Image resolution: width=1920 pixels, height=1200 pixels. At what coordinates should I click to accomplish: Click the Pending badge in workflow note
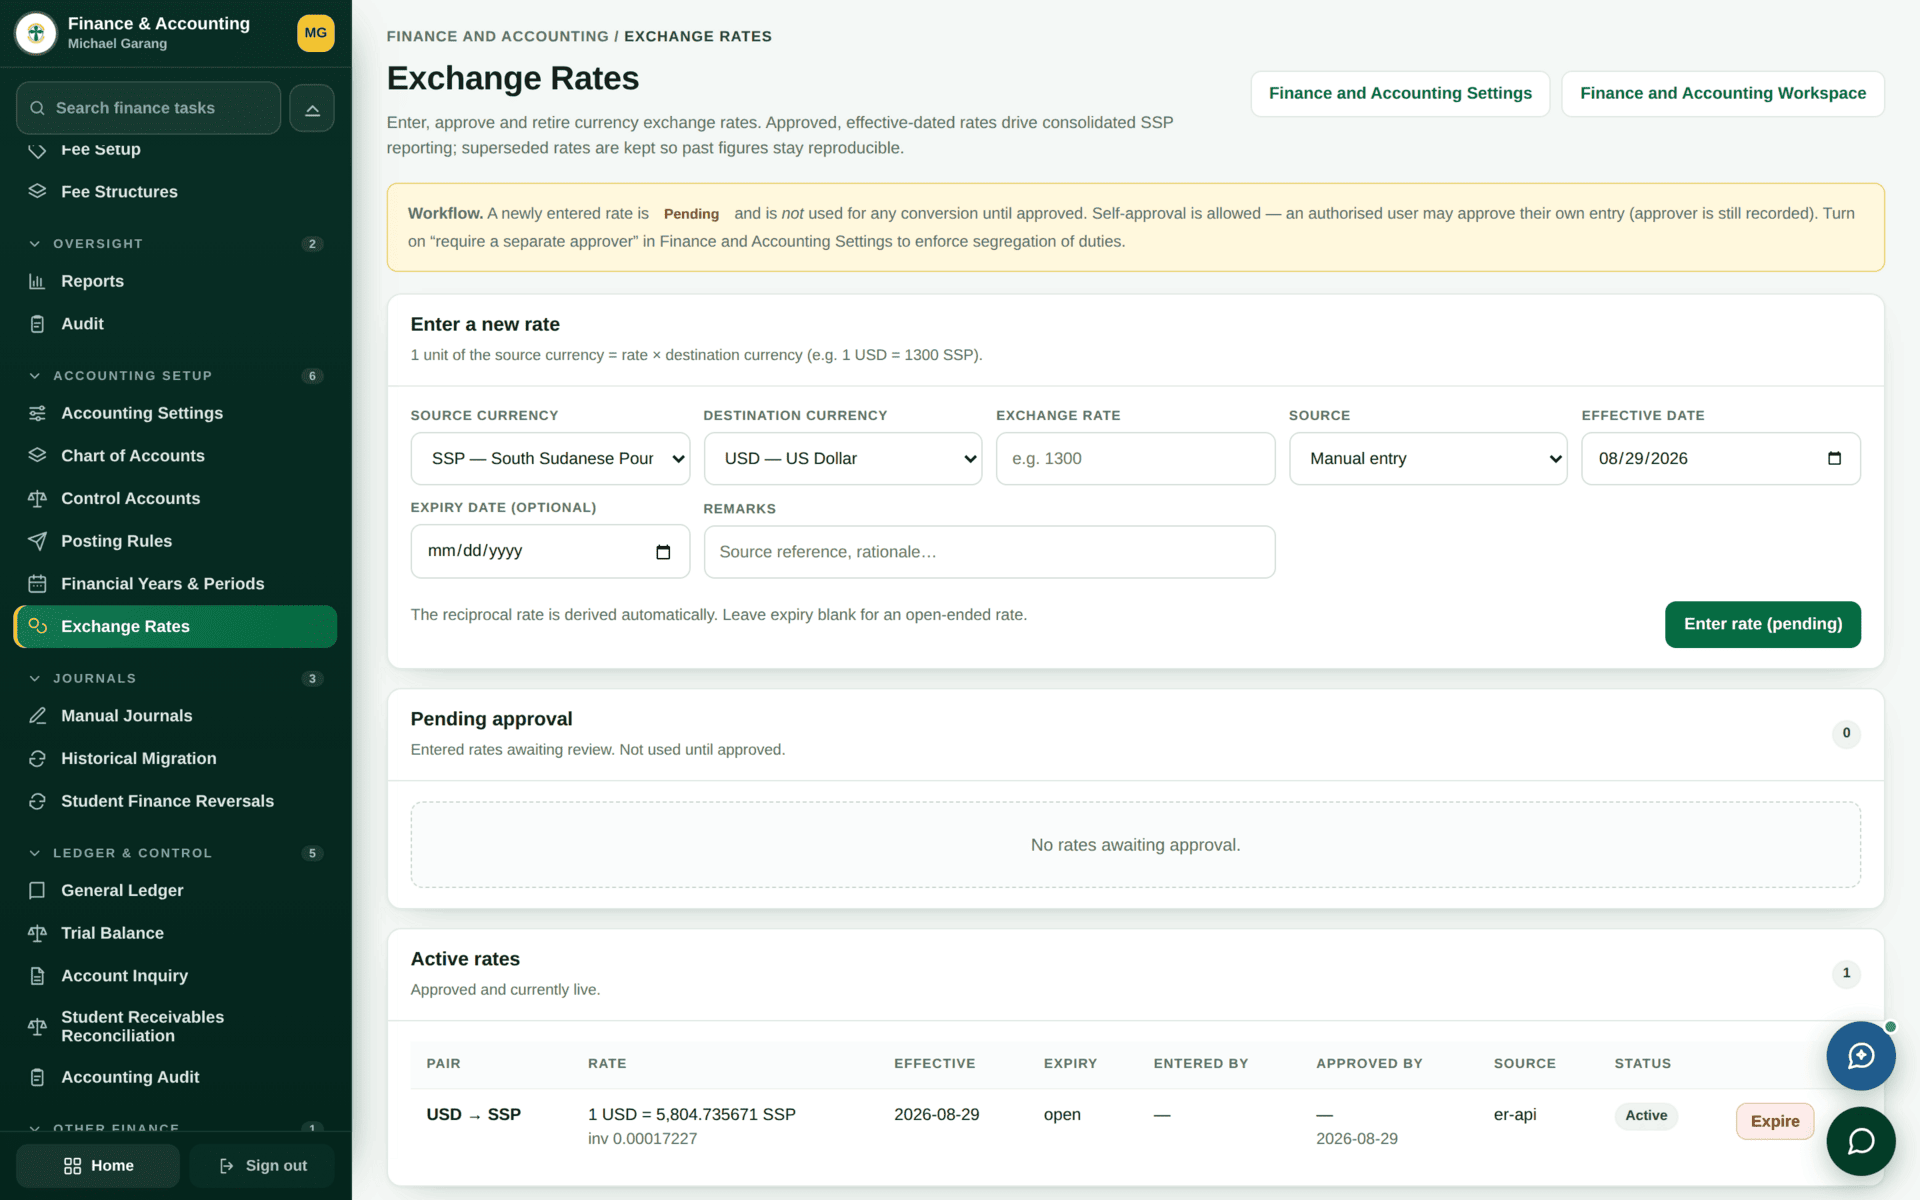pos(691,214)
